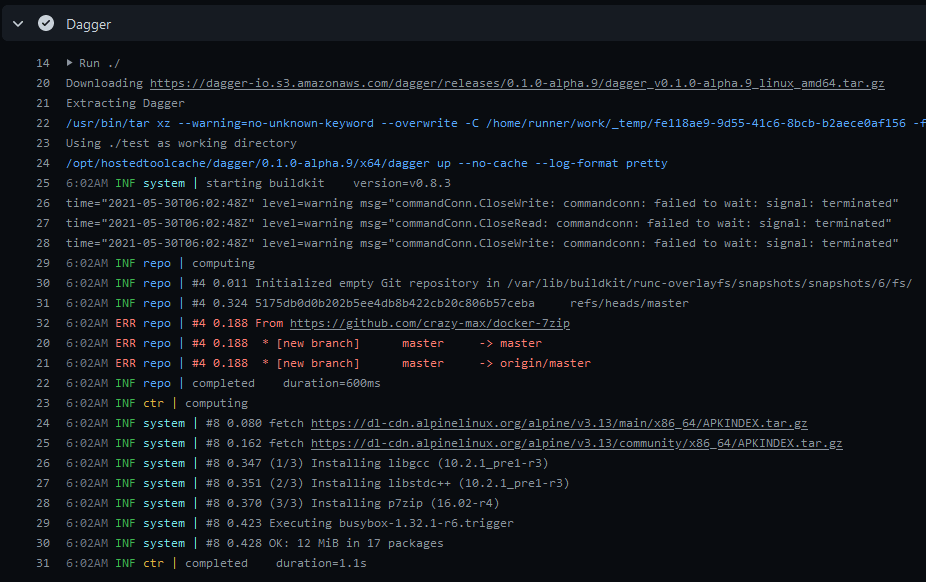Screen dimensions: 926x582
Task: Click the Dagger step title
Action: [89, 24]
